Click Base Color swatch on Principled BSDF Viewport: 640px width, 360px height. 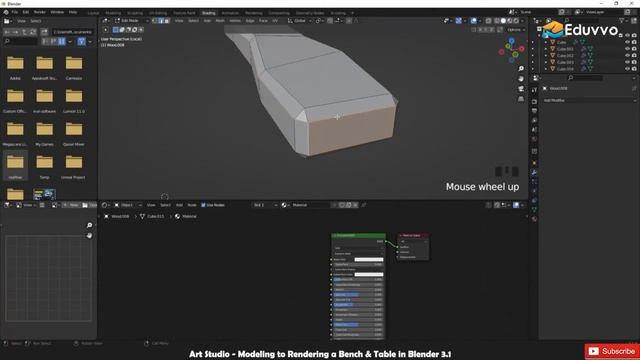coord(369,259)
